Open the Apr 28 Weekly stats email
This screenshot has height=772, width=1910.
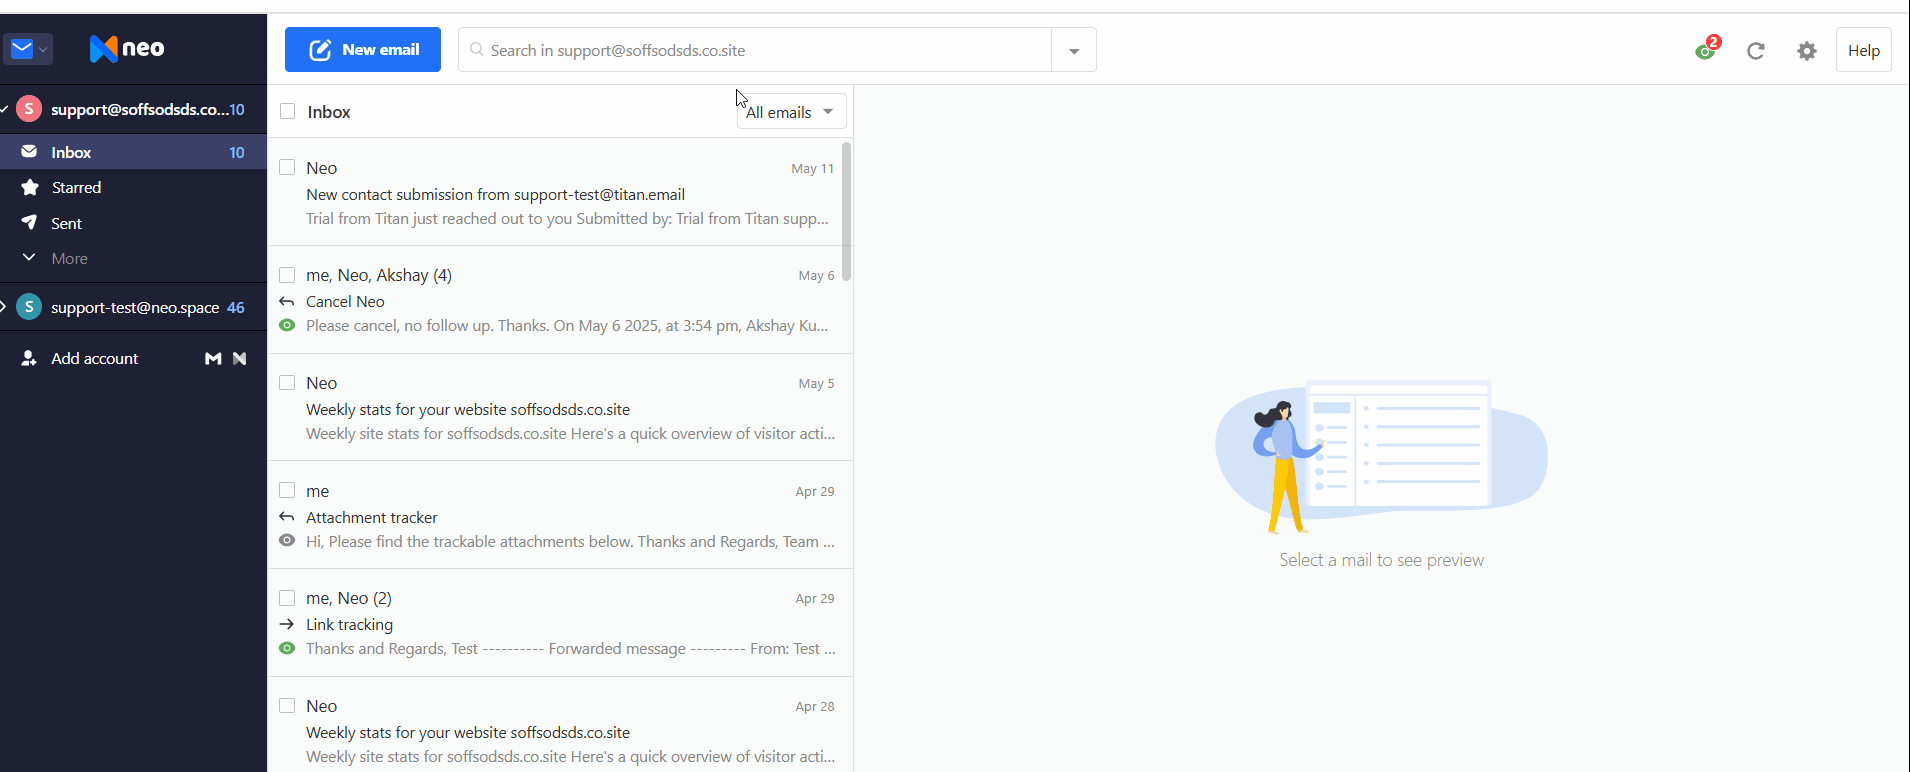pyautogui.click(x=560, y=725)
